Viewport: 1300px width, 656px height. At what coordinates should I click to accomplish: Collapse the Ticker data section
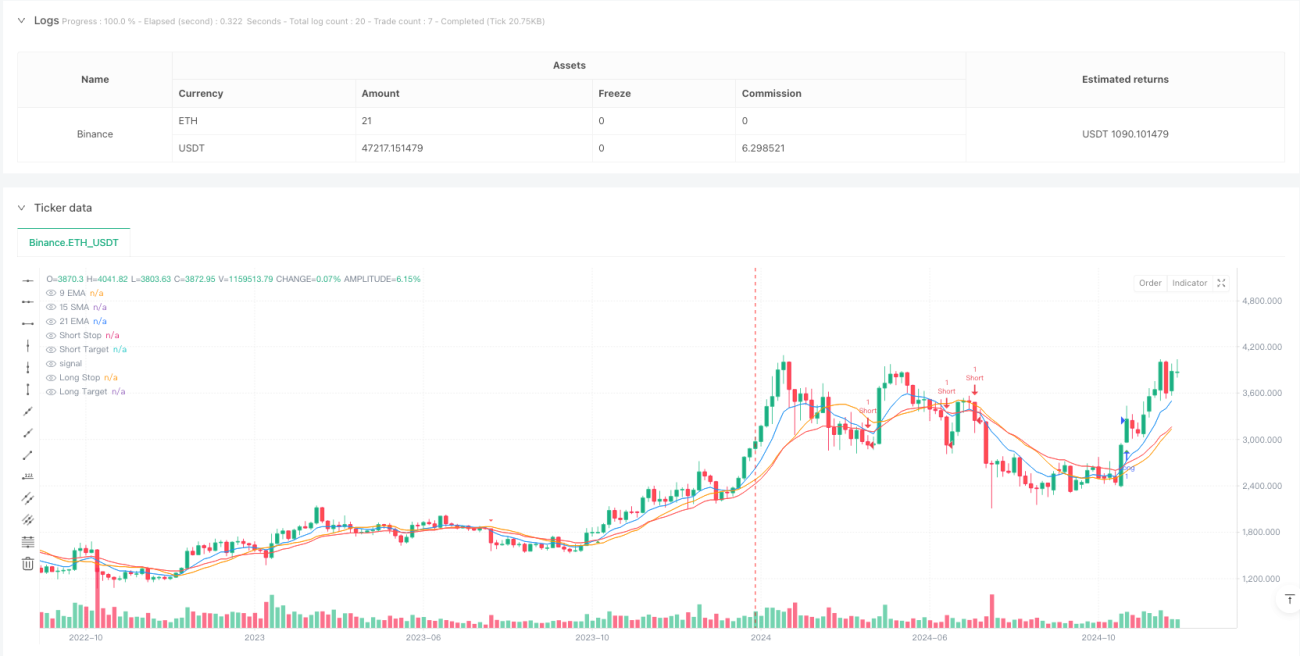pyautogui.click(x=23, y=207)
